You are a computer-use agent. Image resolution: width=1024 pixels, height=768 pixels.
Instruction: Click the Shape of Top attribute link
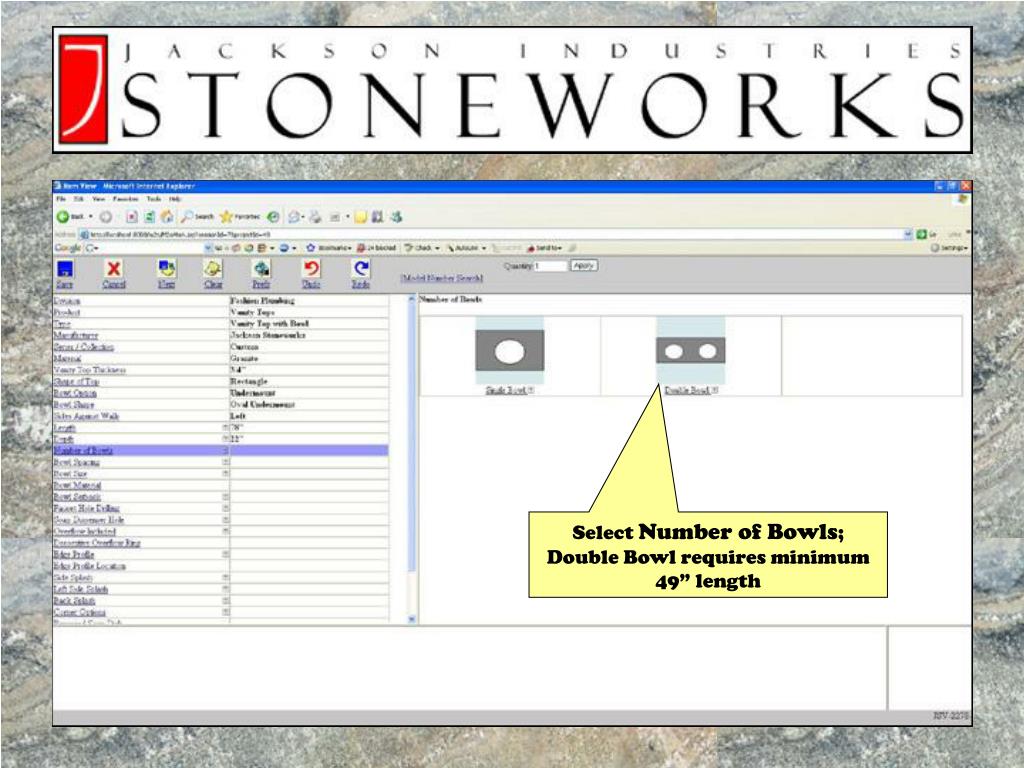coord(76,381)
